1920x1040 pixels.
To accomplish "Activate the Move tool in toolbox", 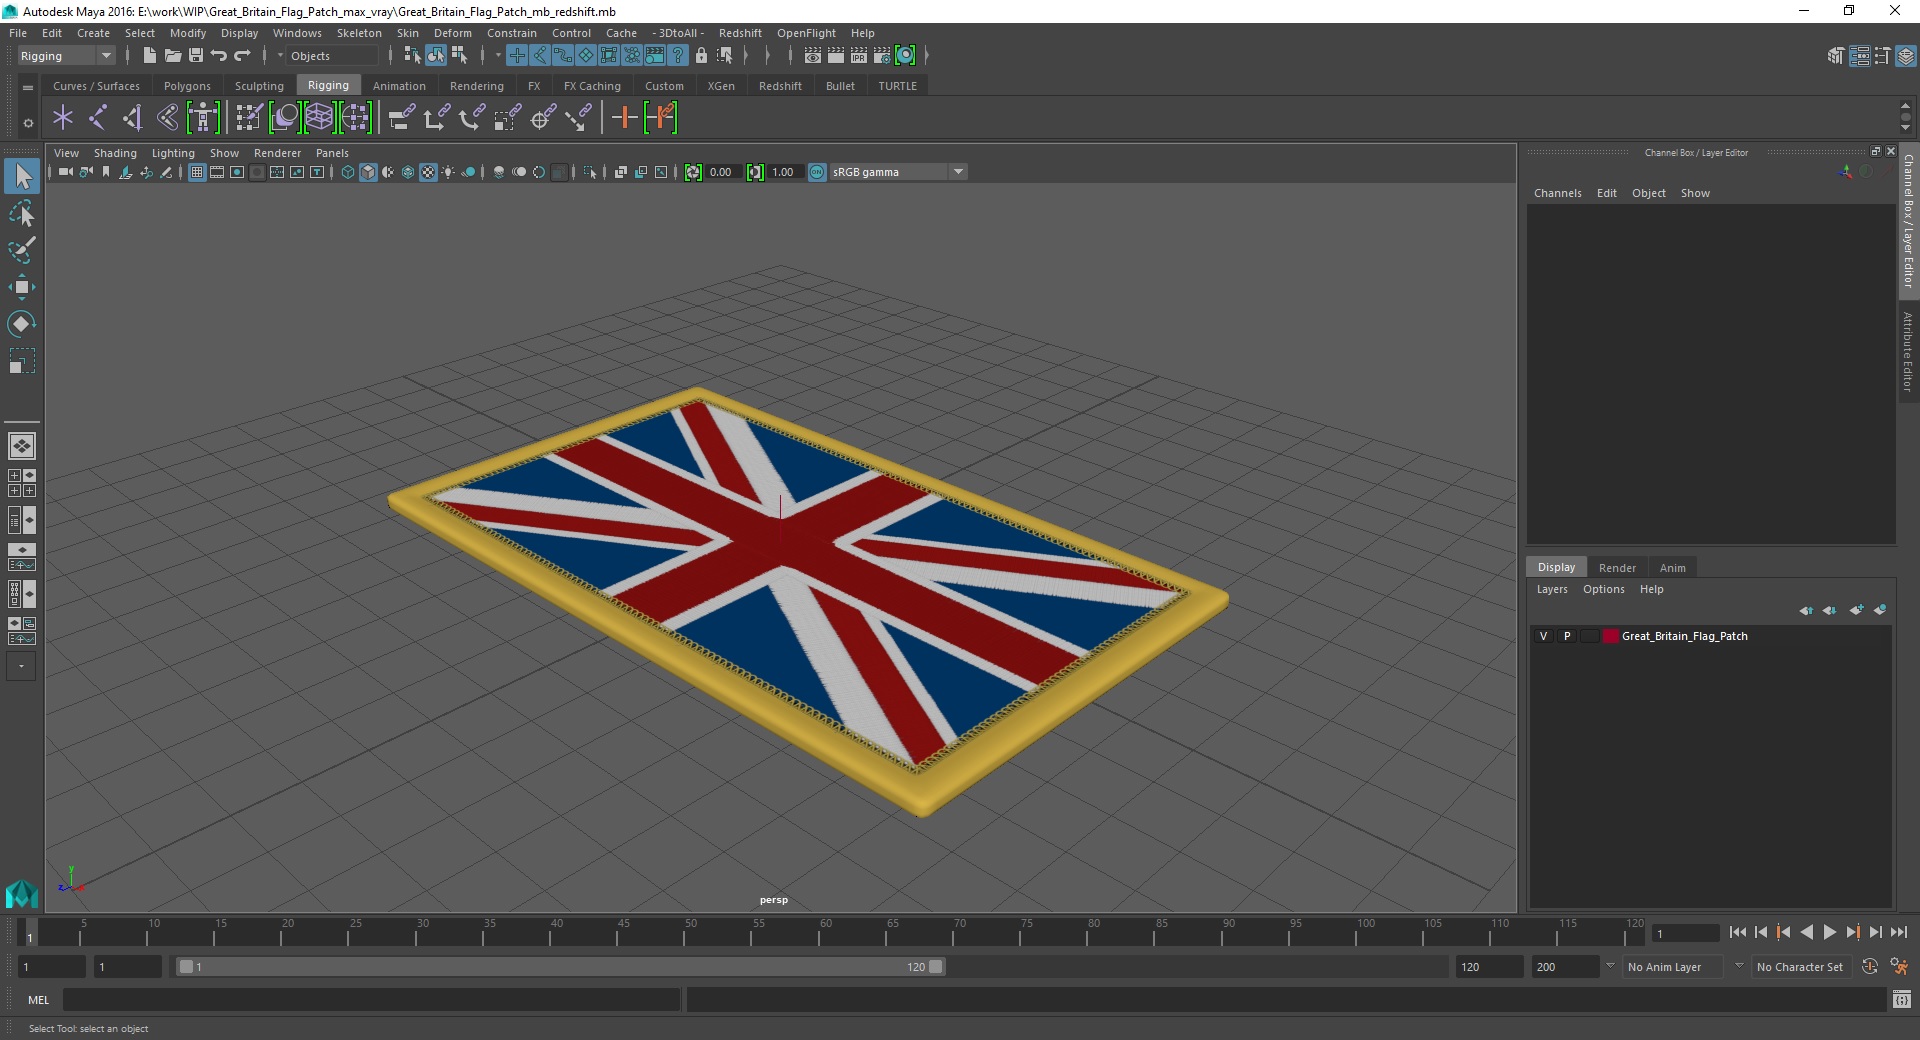I will 21,287.
